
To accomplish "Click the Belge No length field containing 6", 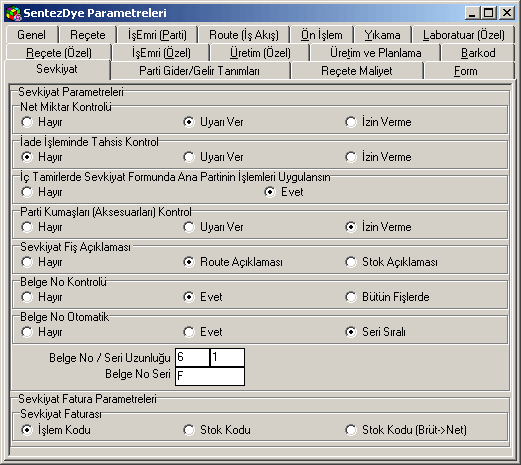I will 192,357.
